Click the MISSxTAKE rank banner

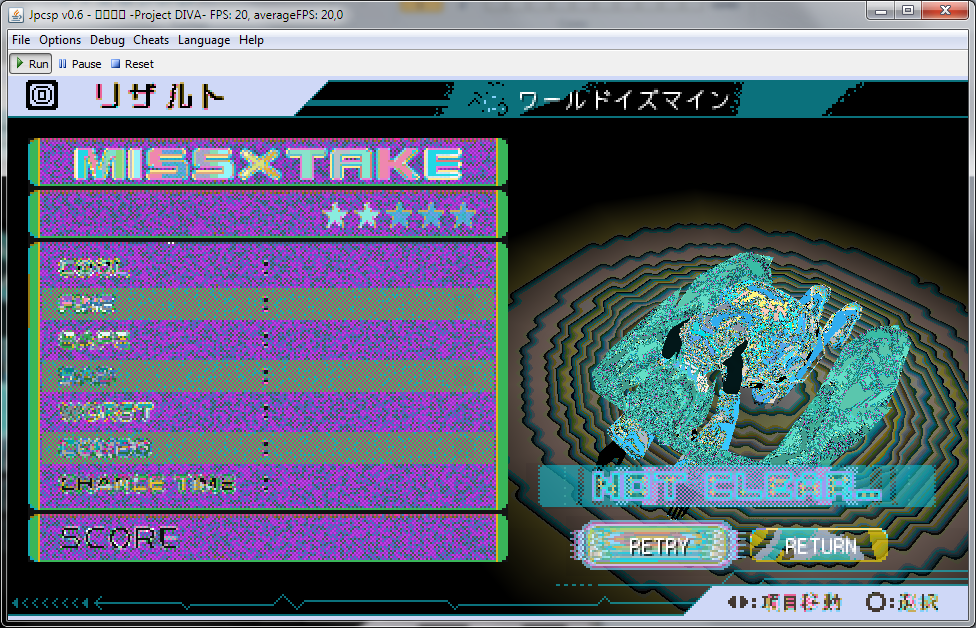click(x=268, y=163)
